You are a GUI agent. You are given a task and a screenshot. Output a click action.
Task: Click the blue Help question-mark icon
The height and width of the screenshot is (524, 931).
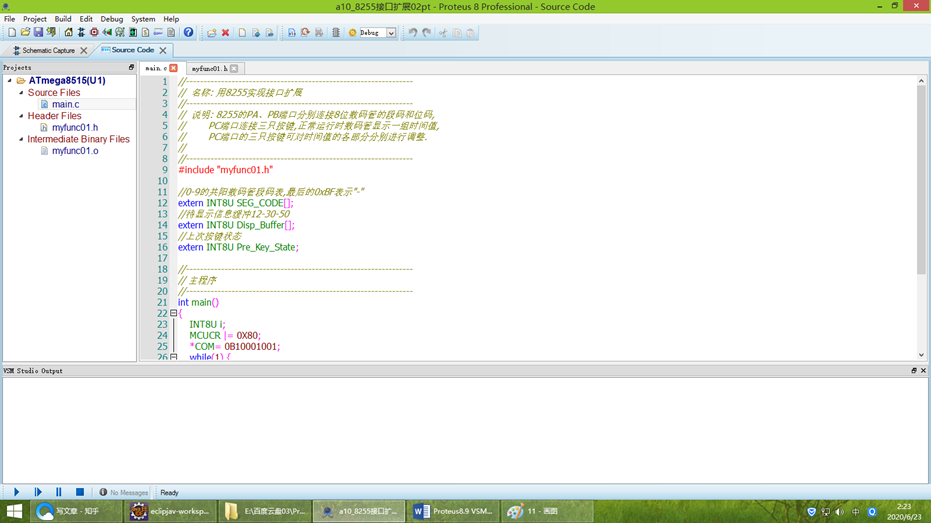tap(188, 33)
